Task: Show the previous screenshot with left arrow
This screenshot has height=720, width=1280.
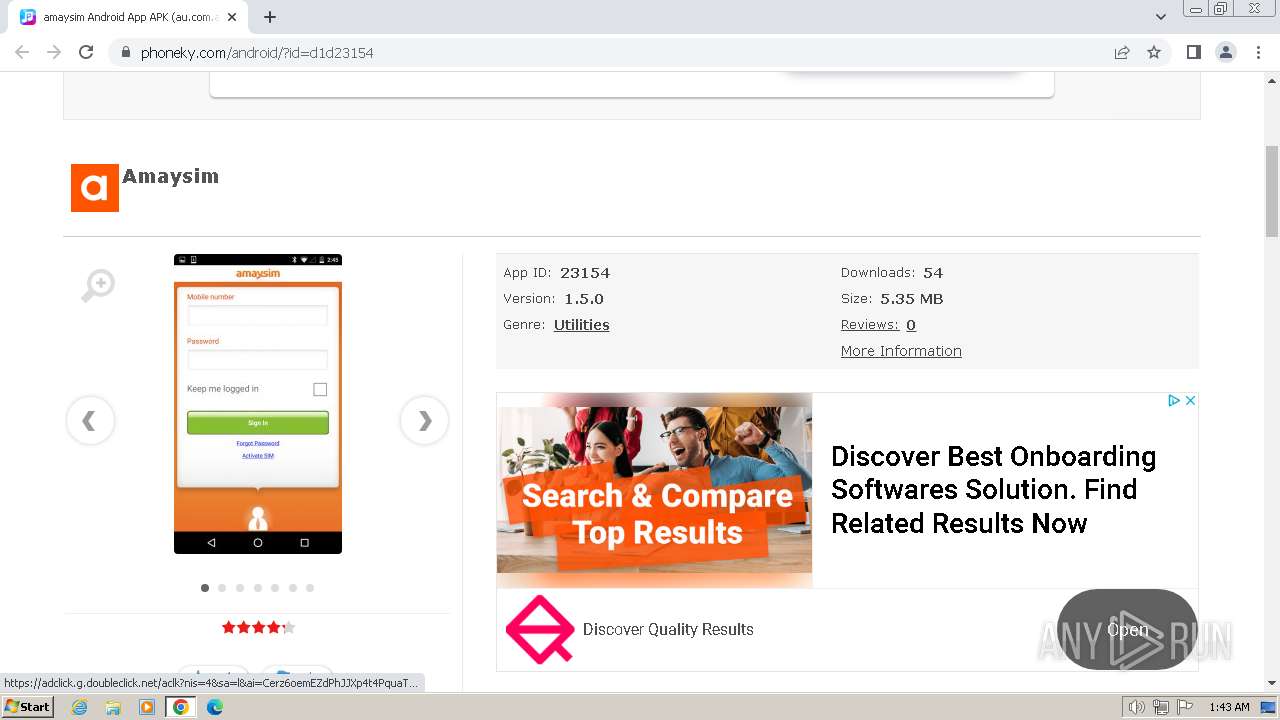Action: click(90, 421)
